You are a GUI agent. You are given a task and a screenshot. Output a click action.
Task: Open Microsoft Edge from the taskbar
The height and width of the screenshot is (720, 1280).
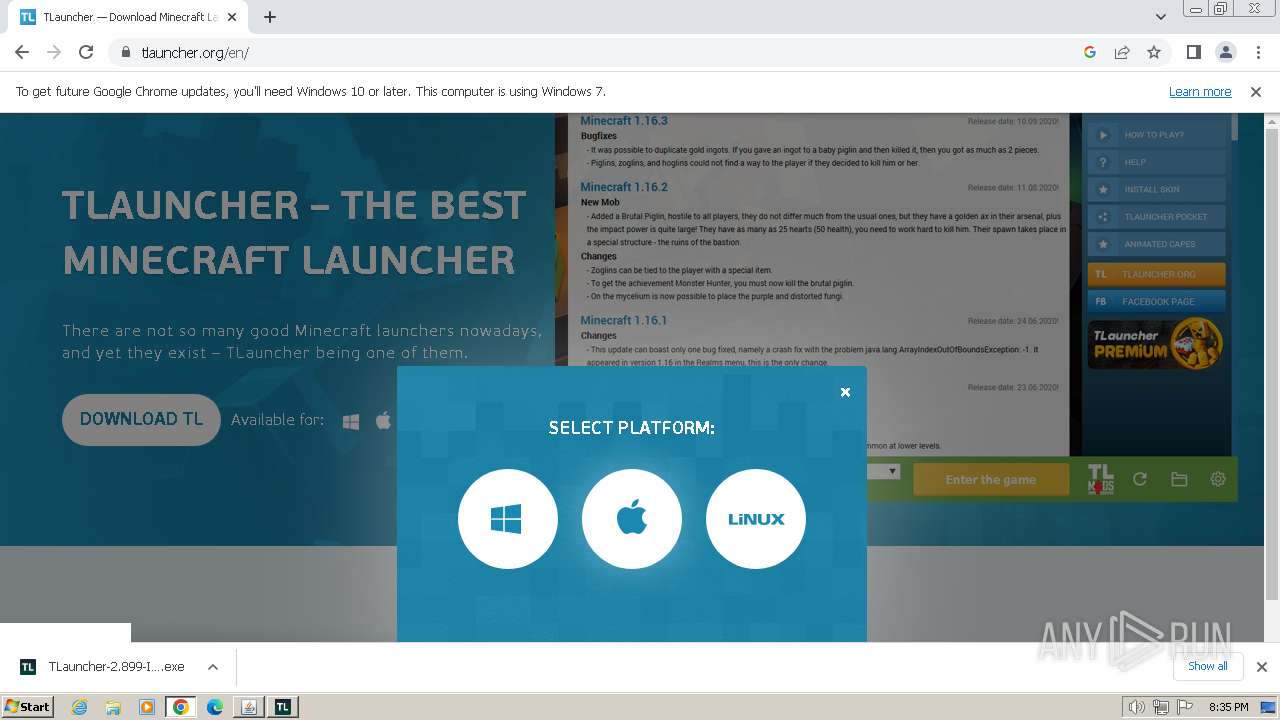tap(214, 707)
